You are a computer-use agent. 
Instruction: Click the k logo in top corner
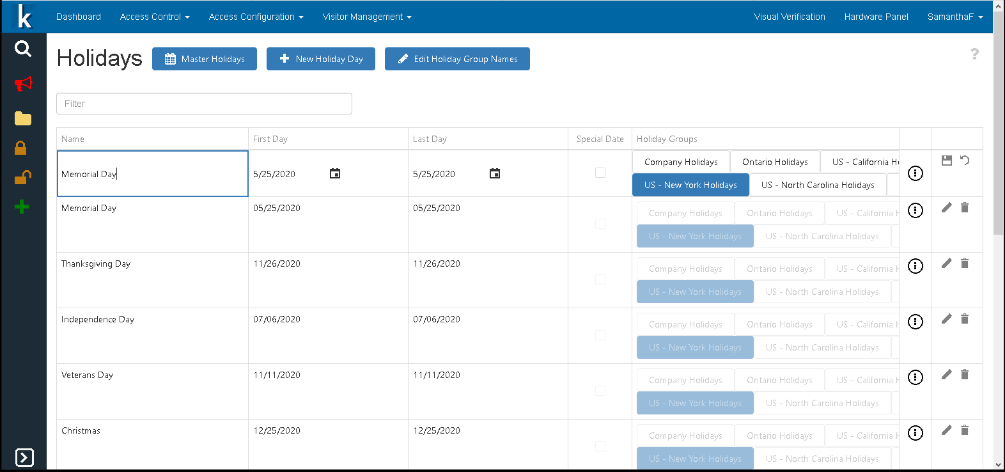[24, 17]
